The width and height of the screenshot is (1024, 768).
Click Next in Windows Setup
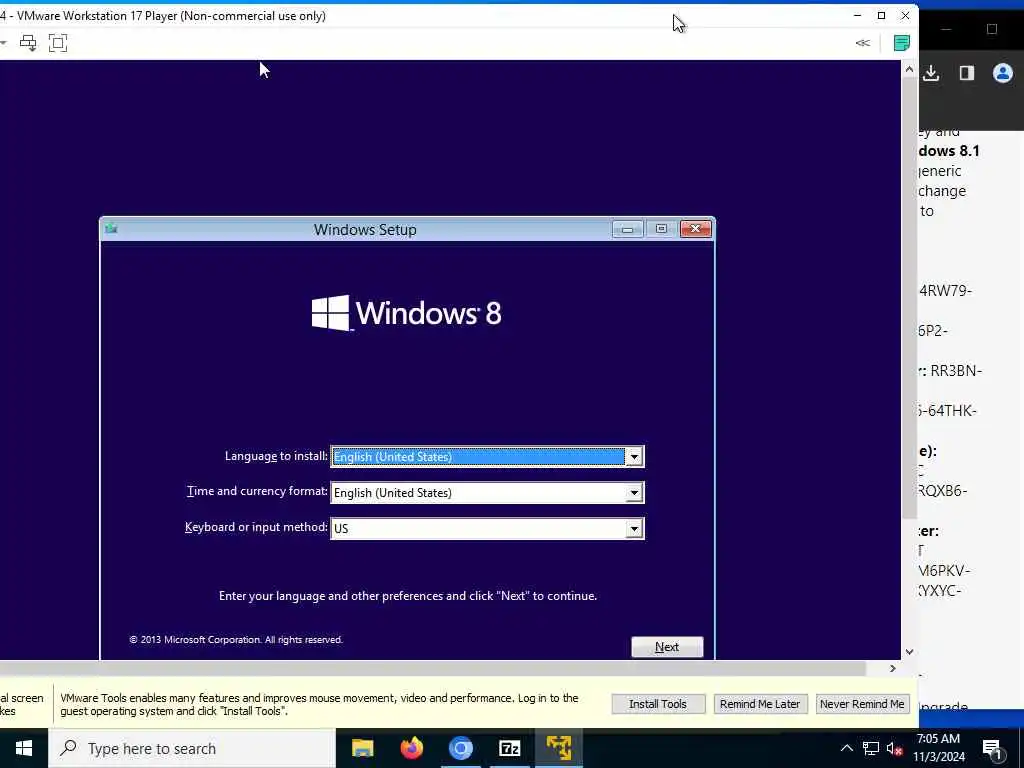tap(667, 647)
